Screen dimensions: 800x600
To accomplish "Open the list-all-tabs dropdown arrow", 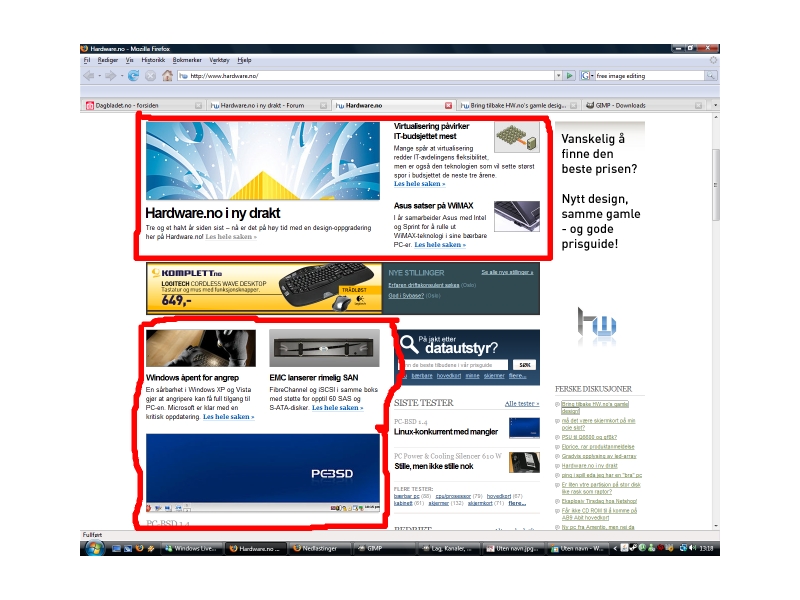I will (x=715, y=105).
